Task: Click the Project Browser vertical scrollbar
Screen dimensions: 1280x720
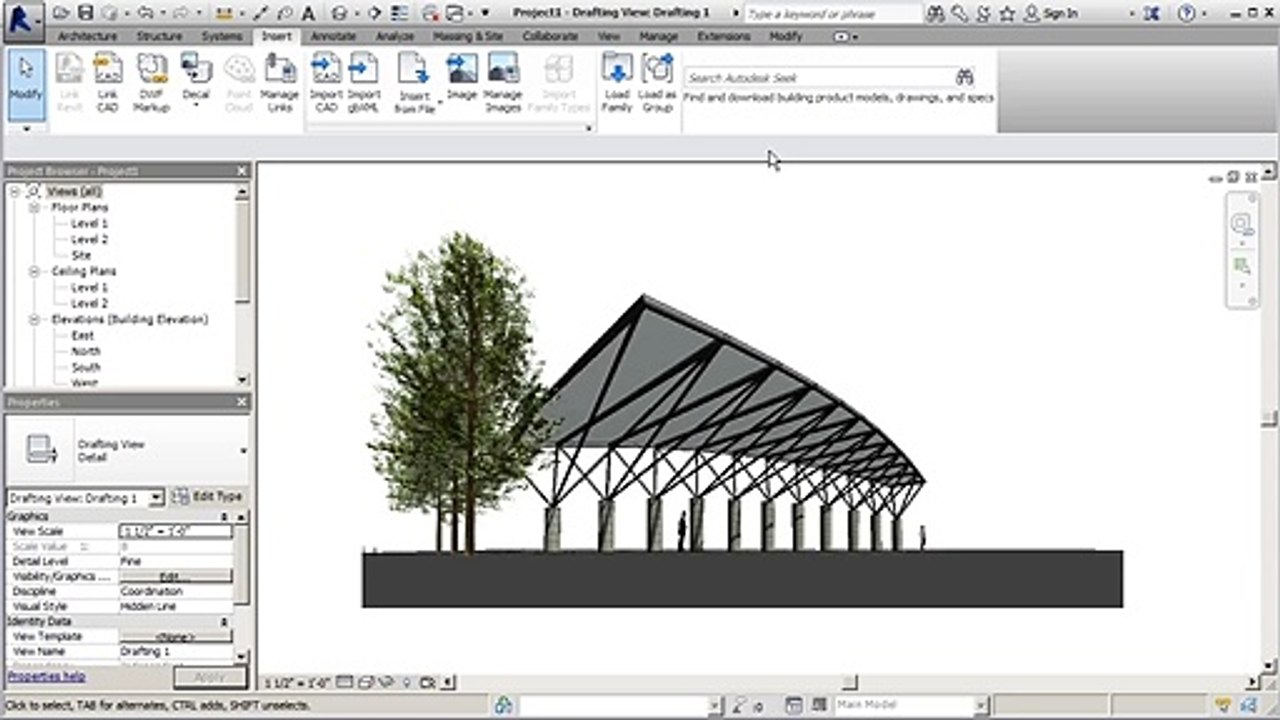Action: tap(243, 286)
